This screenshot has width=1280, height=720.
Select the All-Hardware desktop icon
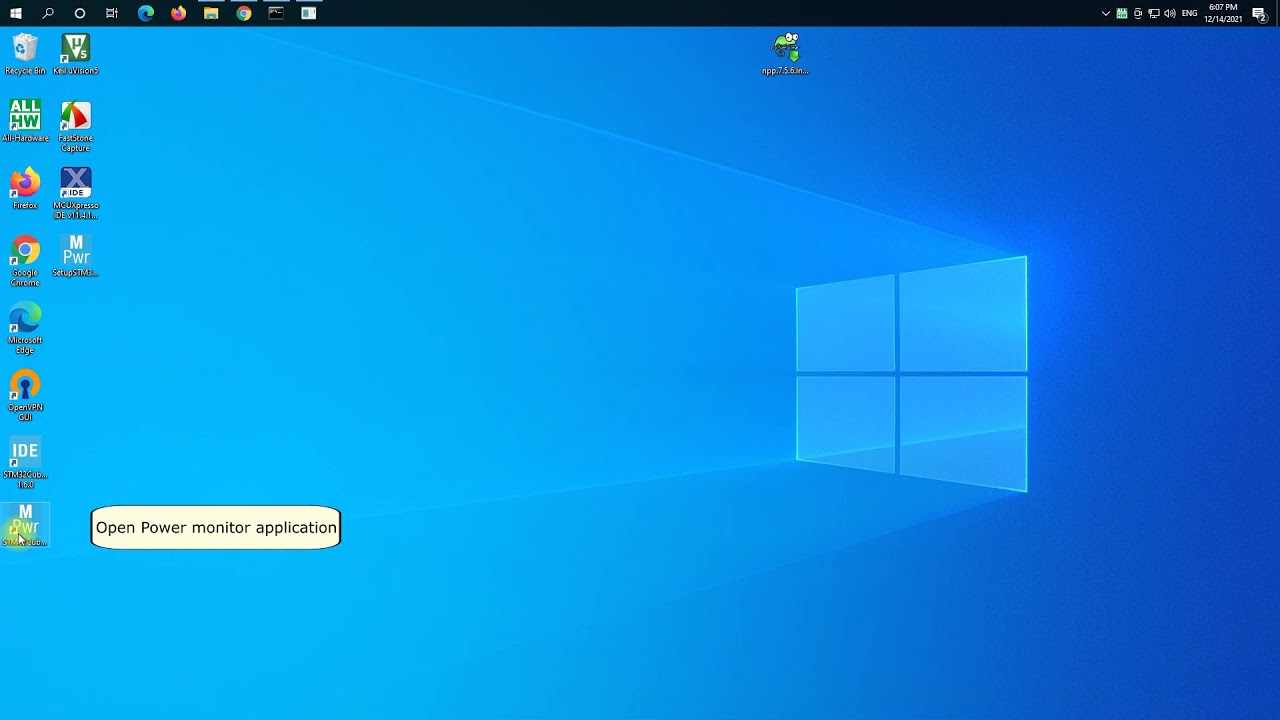pyautogui.click(x=25, y=117)
